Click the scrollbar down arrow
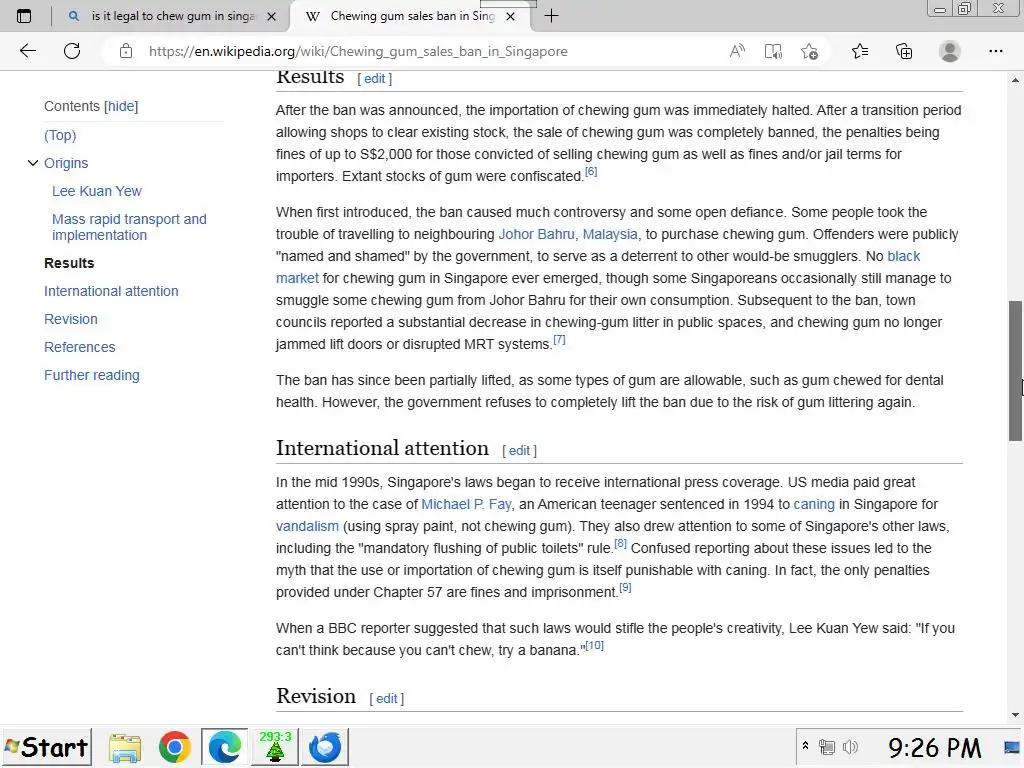This screenshot has height=768, width=1024. (1015, 715)
